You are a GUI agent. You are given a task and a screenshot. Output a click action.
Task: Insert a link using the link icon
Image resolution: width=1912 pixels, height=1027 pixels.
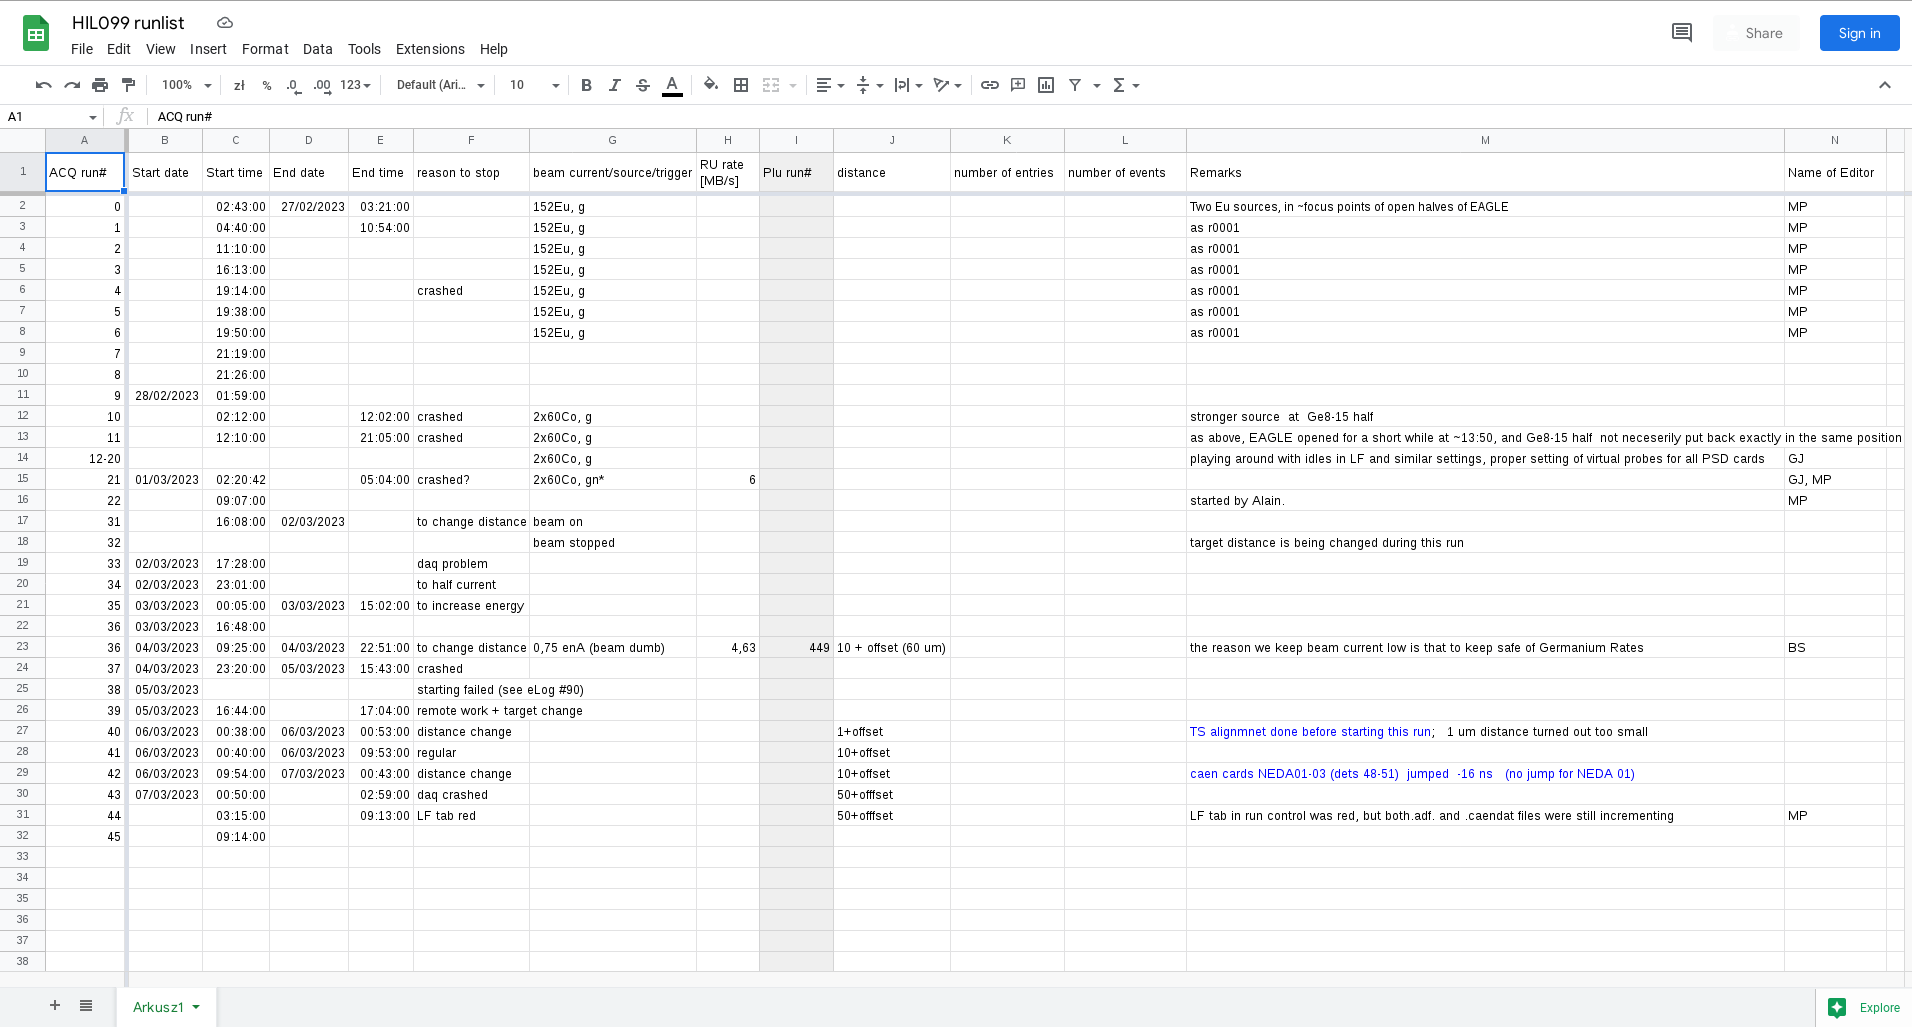(x=989, y=85)
